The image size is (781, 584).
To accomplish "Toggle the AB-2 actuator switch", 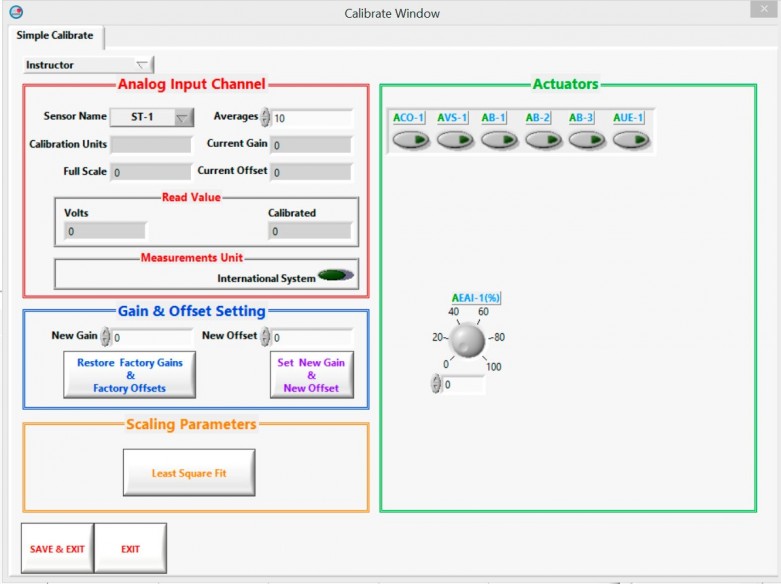I will click(543, 140).
